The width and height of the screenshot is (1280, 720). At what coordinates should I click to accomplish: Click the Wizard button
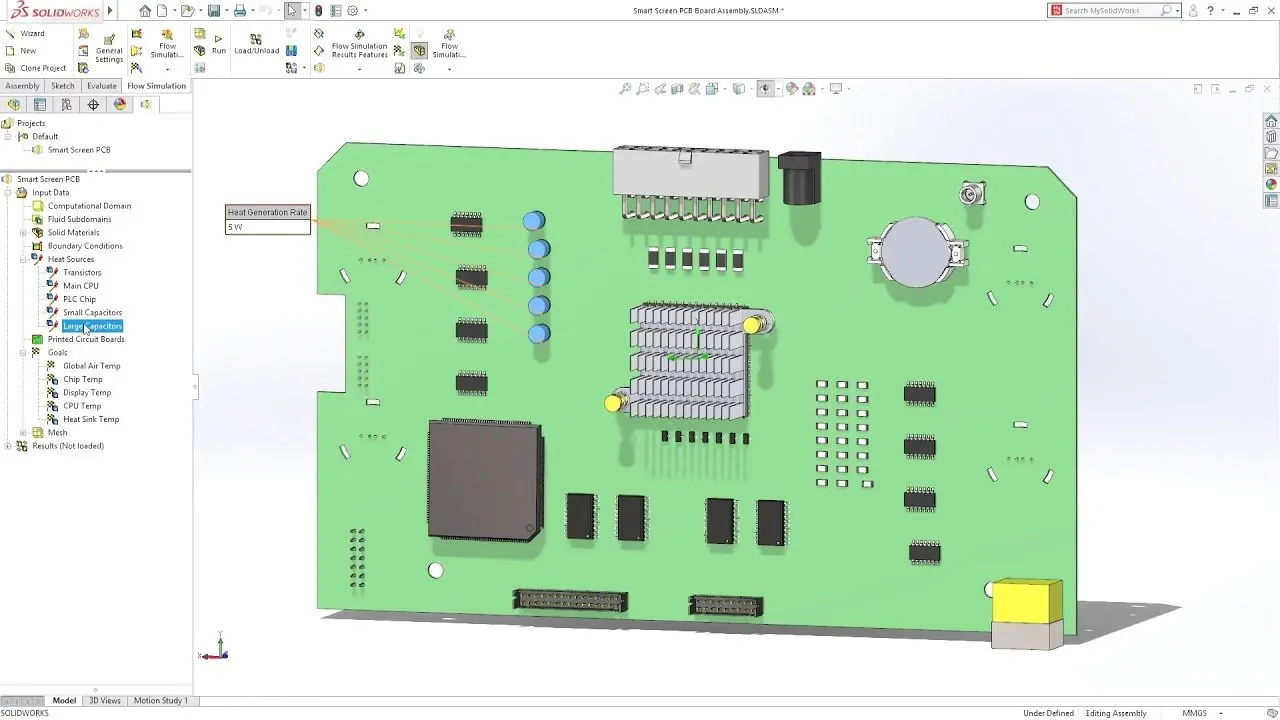point(25,33)
